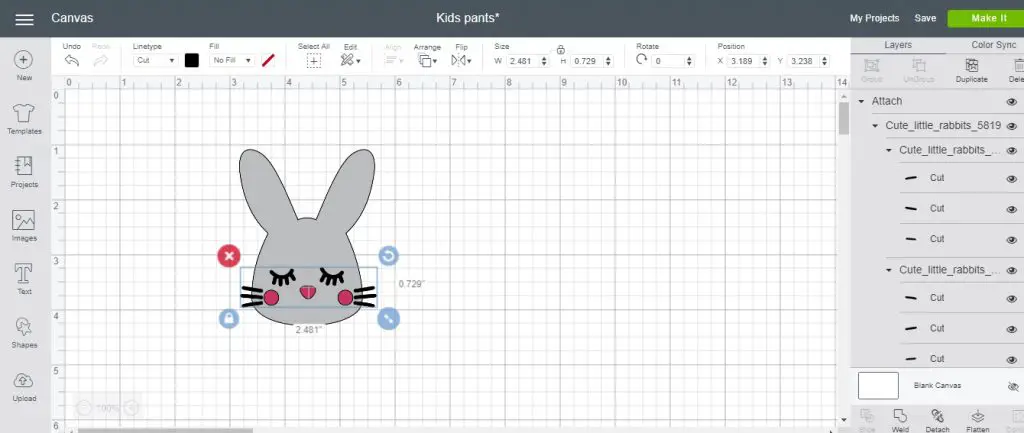Click the rotate field stepper arrows
Image resolution: width=1024 pixels, height=433 pixels.
689,61
